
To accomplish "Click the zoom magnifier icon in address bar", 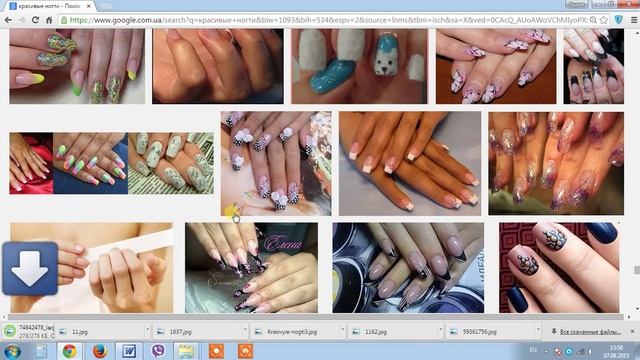I will pos(593,20).
